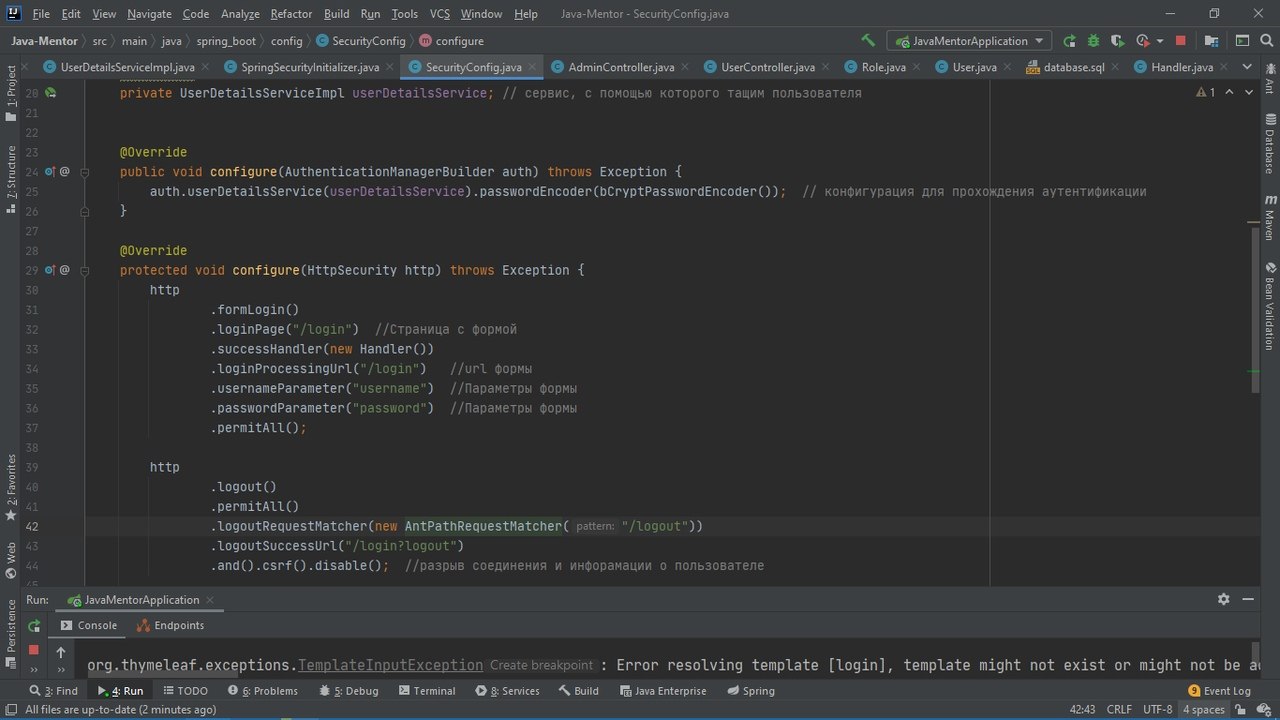
Task: Click the Create breakpoint hint
Action: click(541, 665)
